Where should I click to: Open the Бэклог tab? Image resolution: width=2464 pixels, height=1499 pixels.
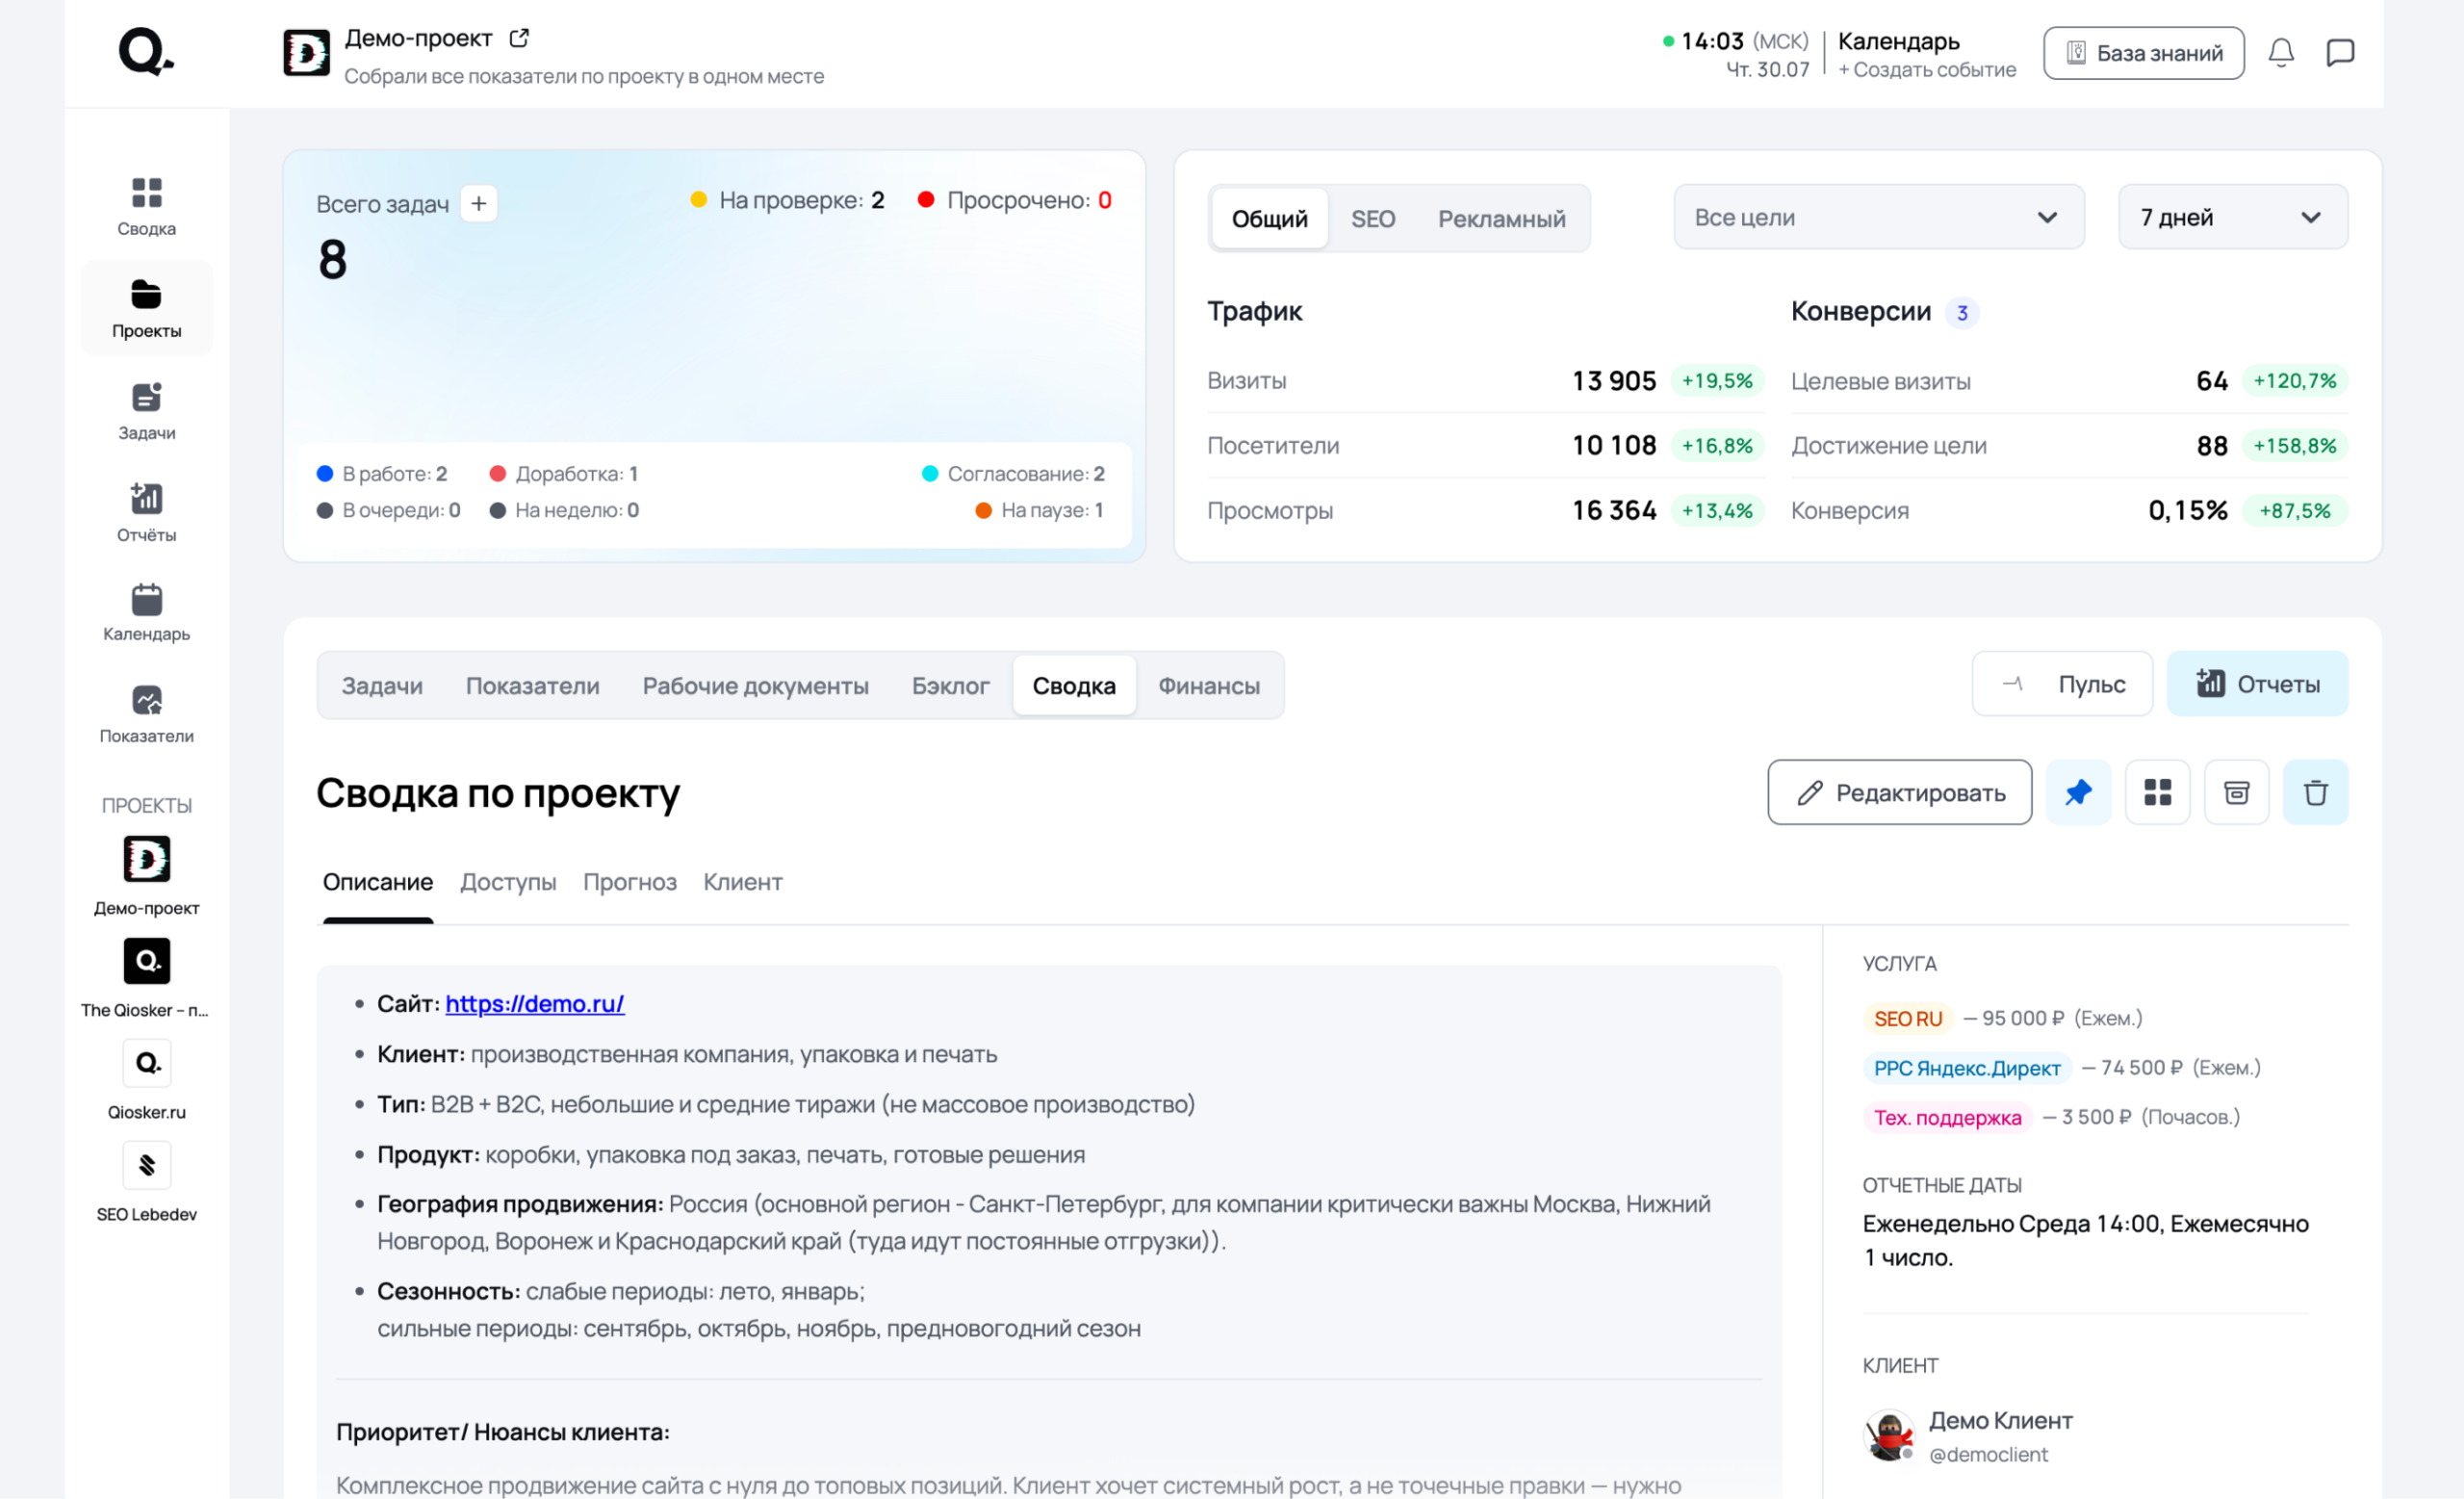coord(950,685)
